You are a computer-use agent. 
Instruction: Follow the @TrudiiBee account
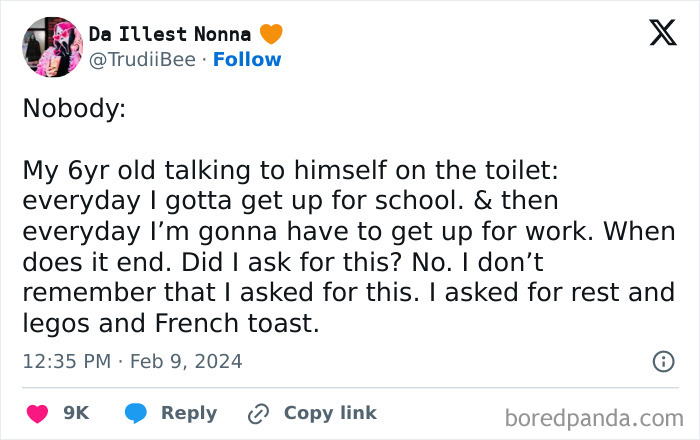point(248,60)
